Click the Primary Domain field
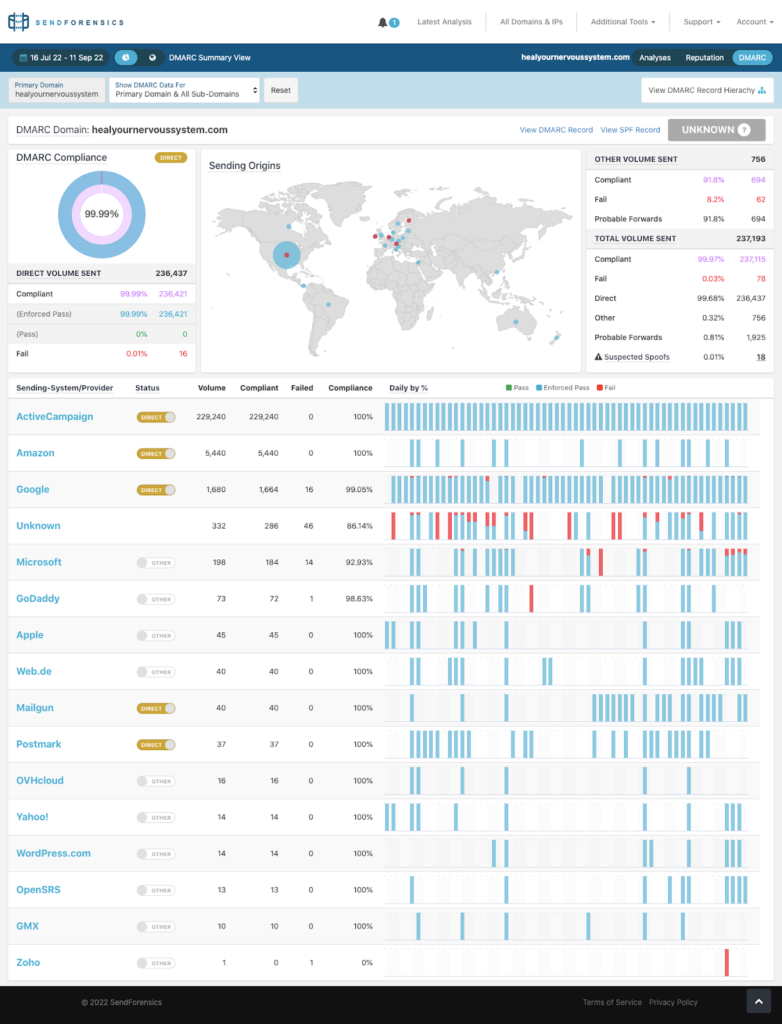Screen dimensions: 782x1024 click(57, 90)
